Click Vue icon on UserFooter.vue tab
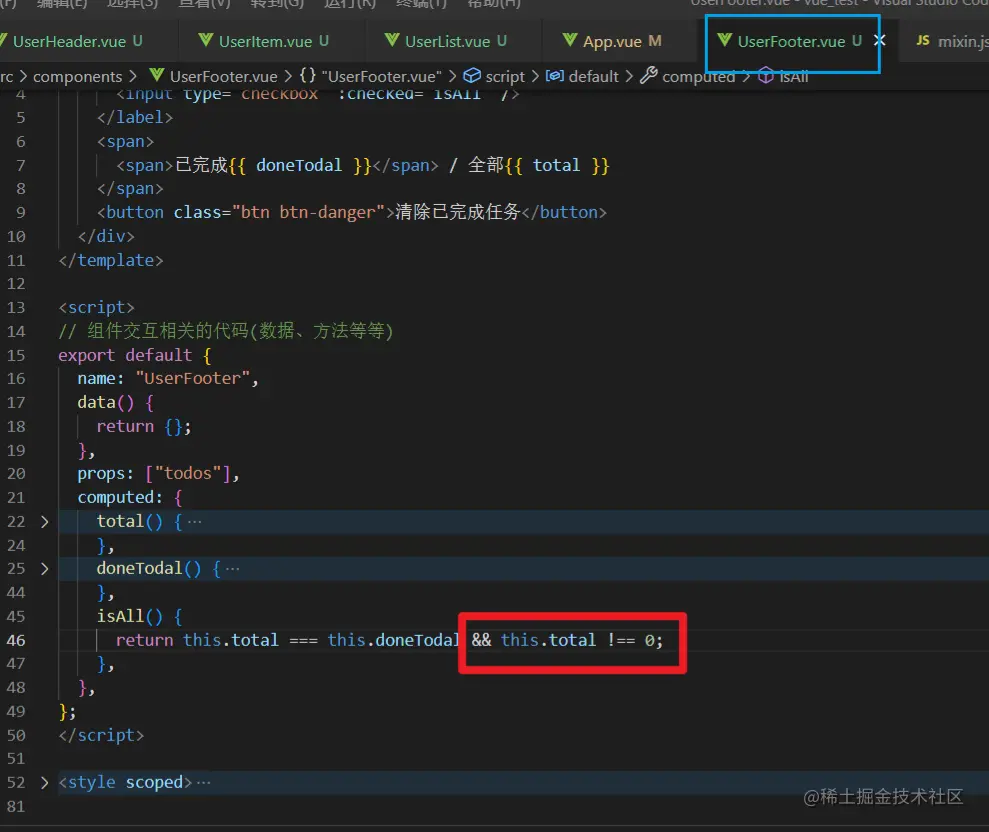The width and height of the screenshot is (989, 832). point(725,40)
